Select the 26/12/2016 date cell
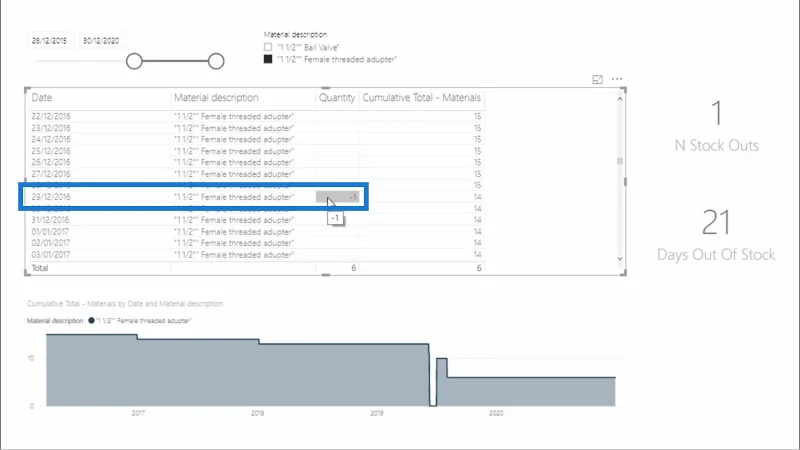Image resolution: width=800 pixels, height=450 pixels. (x=51, y=162)
